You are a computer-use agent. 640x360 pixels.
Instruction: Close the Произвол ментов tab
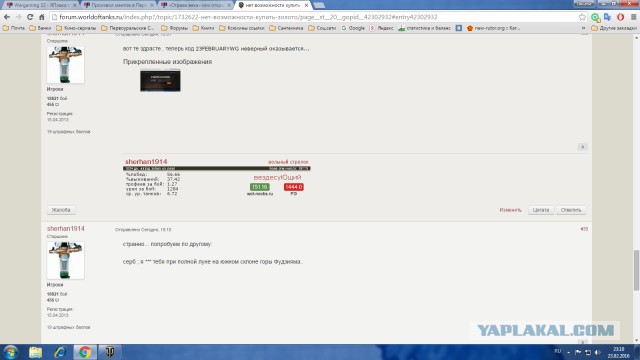pyautogui.click(x=152, y=5)
